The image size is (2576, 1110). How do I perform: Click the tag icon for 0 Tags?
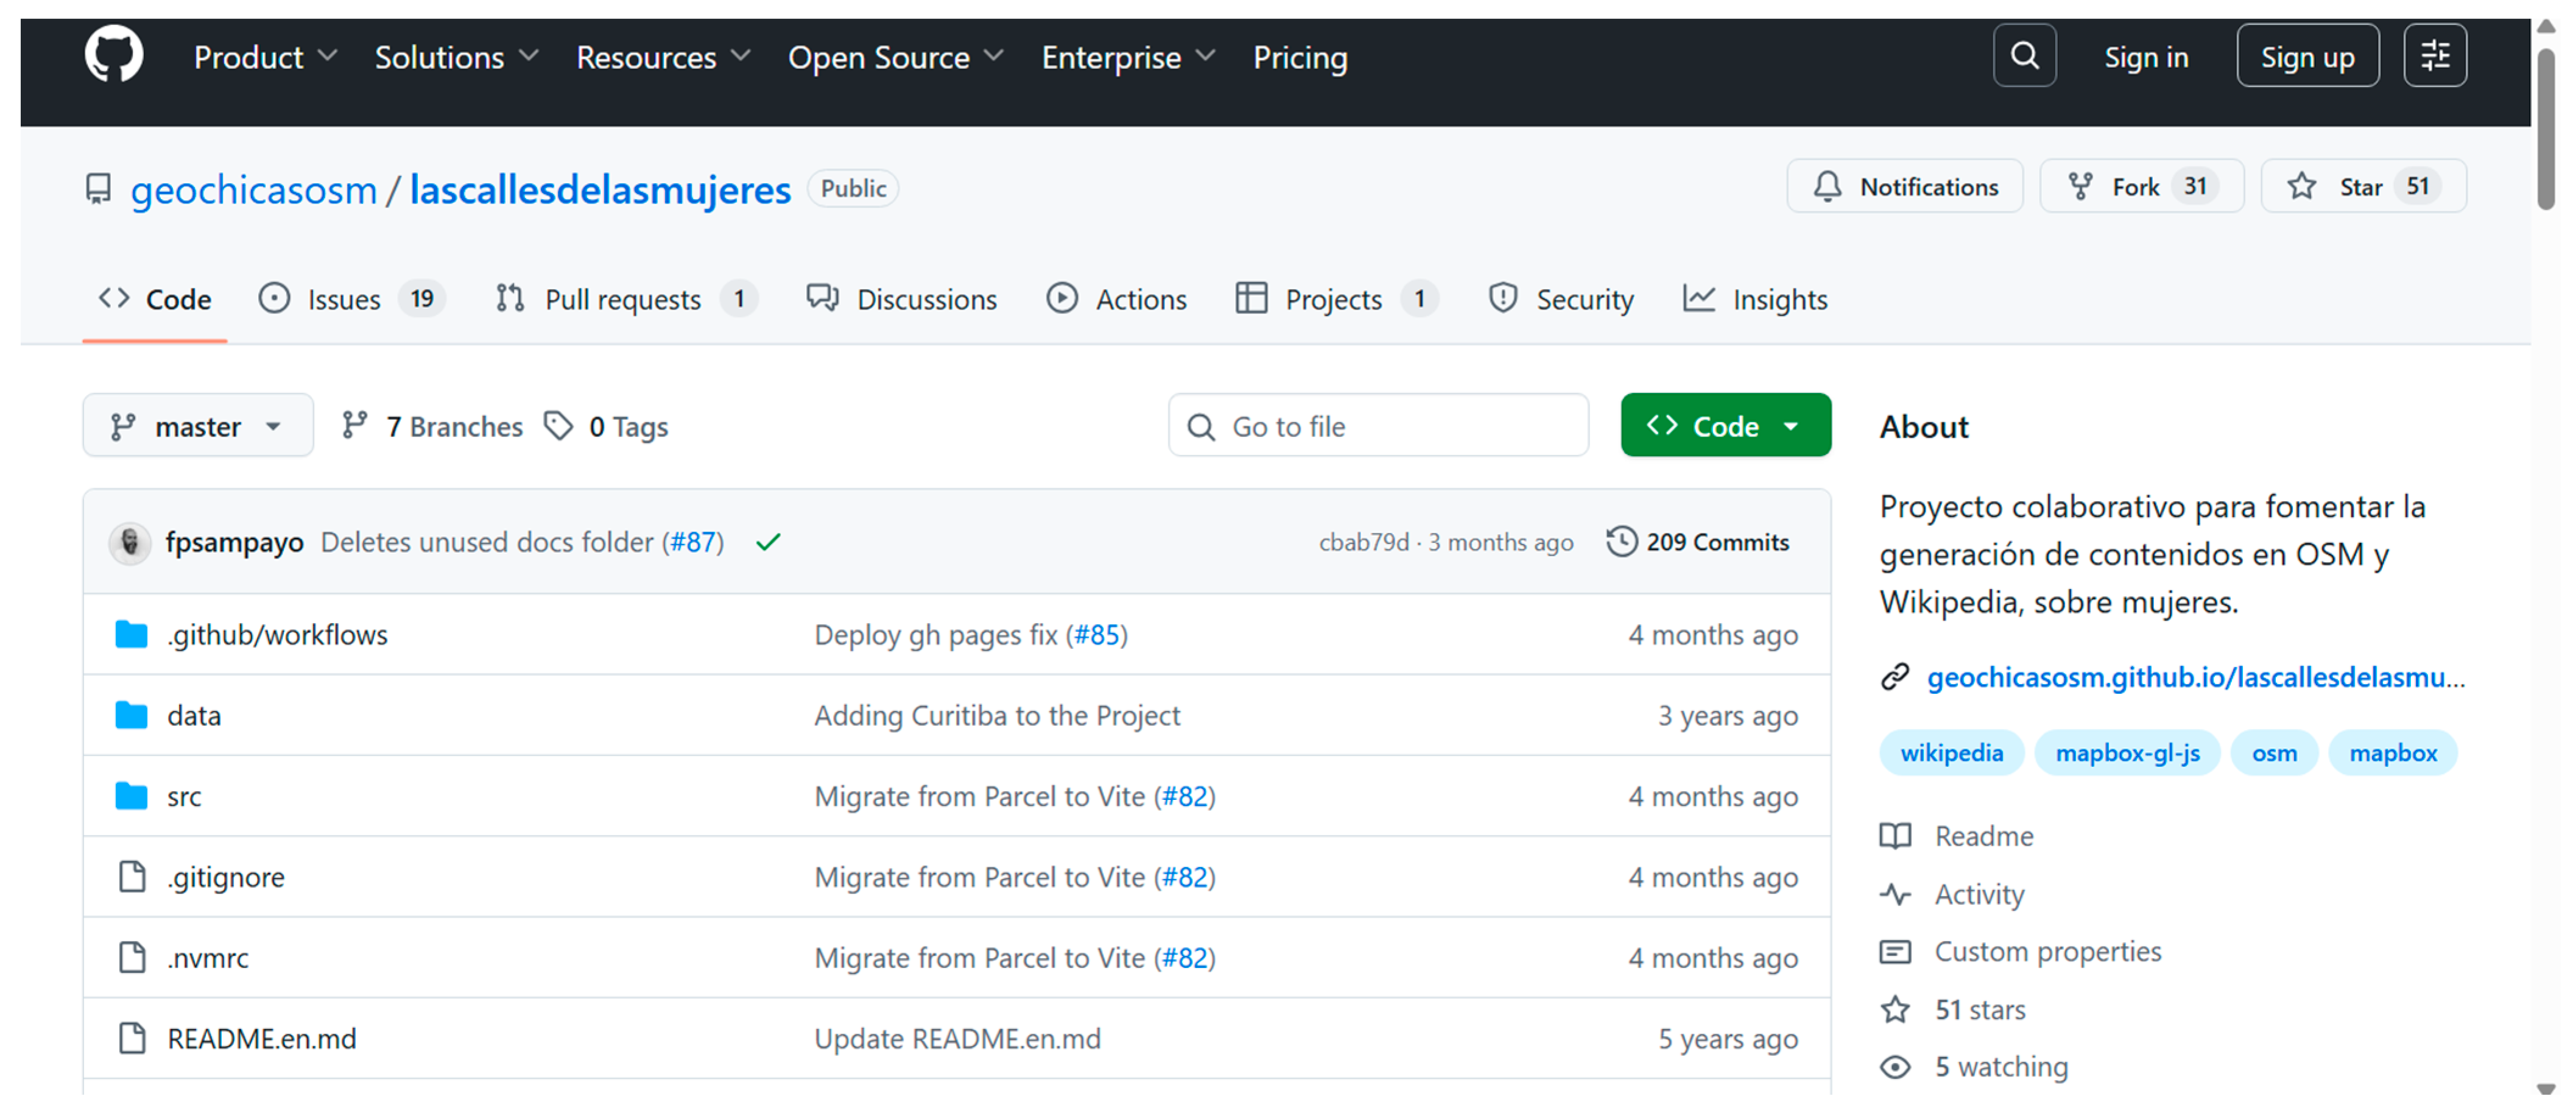pos(558,426)
